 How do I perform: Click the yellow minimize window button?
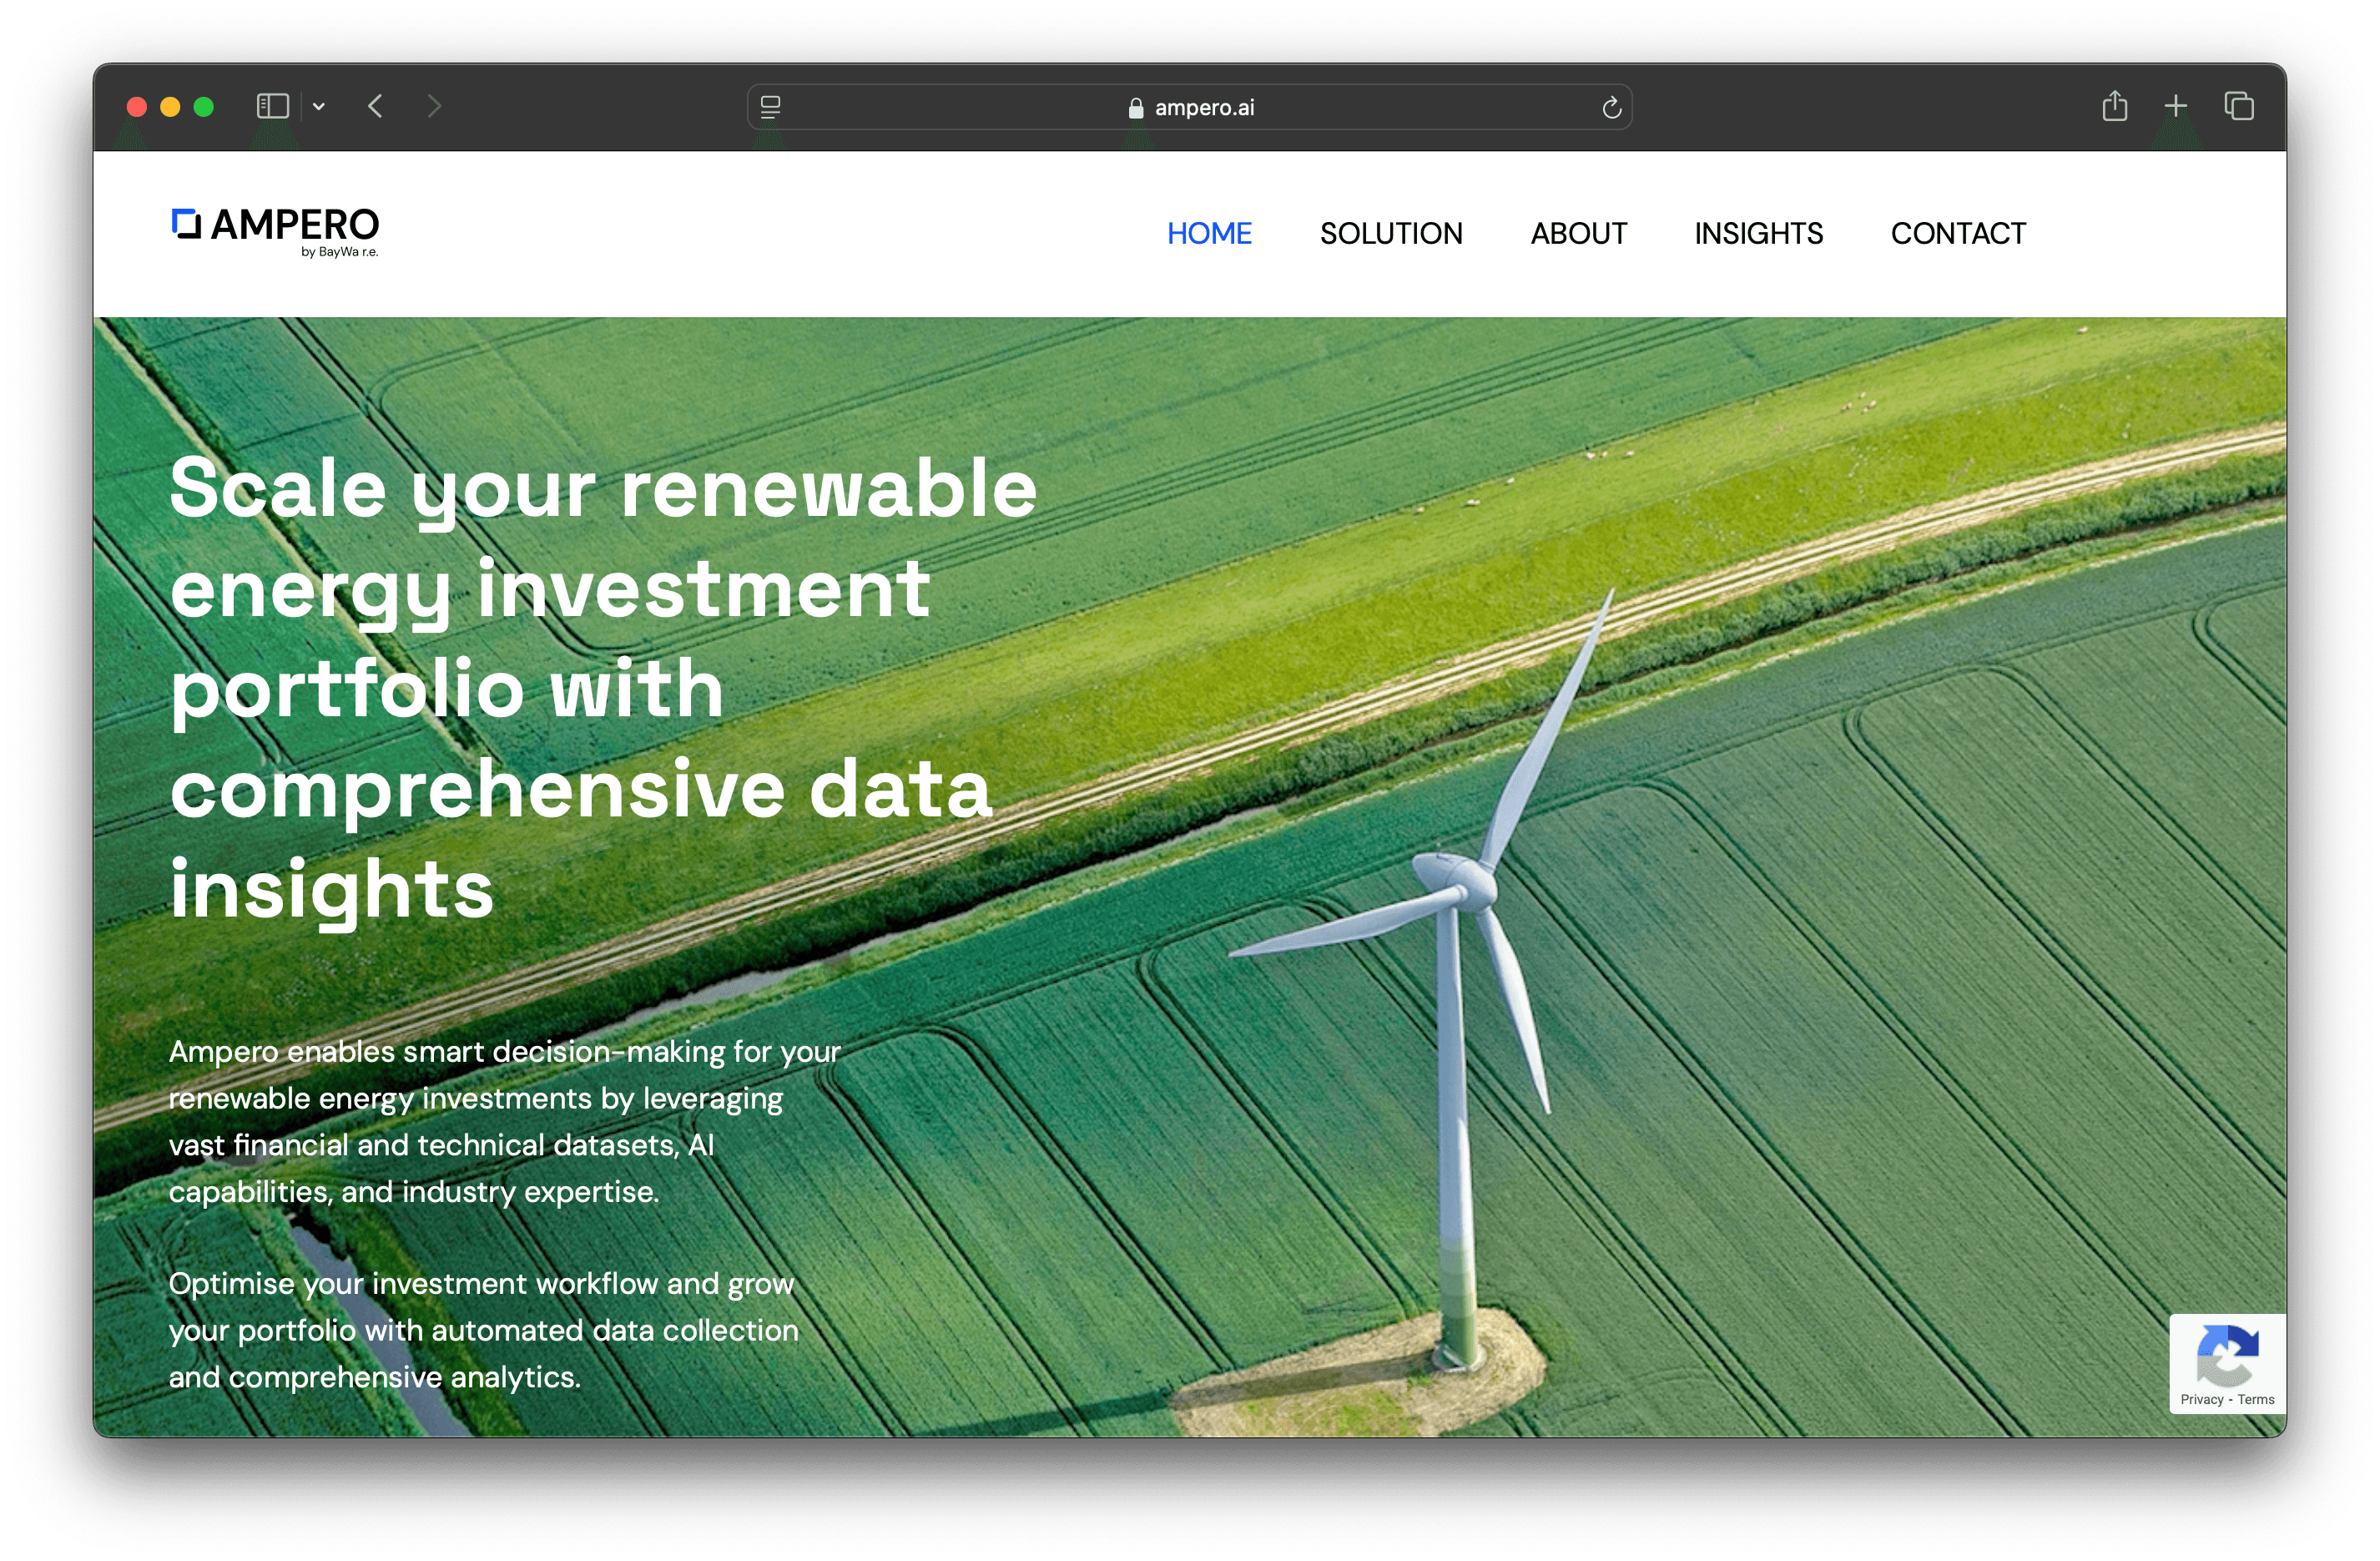(170, 107)
